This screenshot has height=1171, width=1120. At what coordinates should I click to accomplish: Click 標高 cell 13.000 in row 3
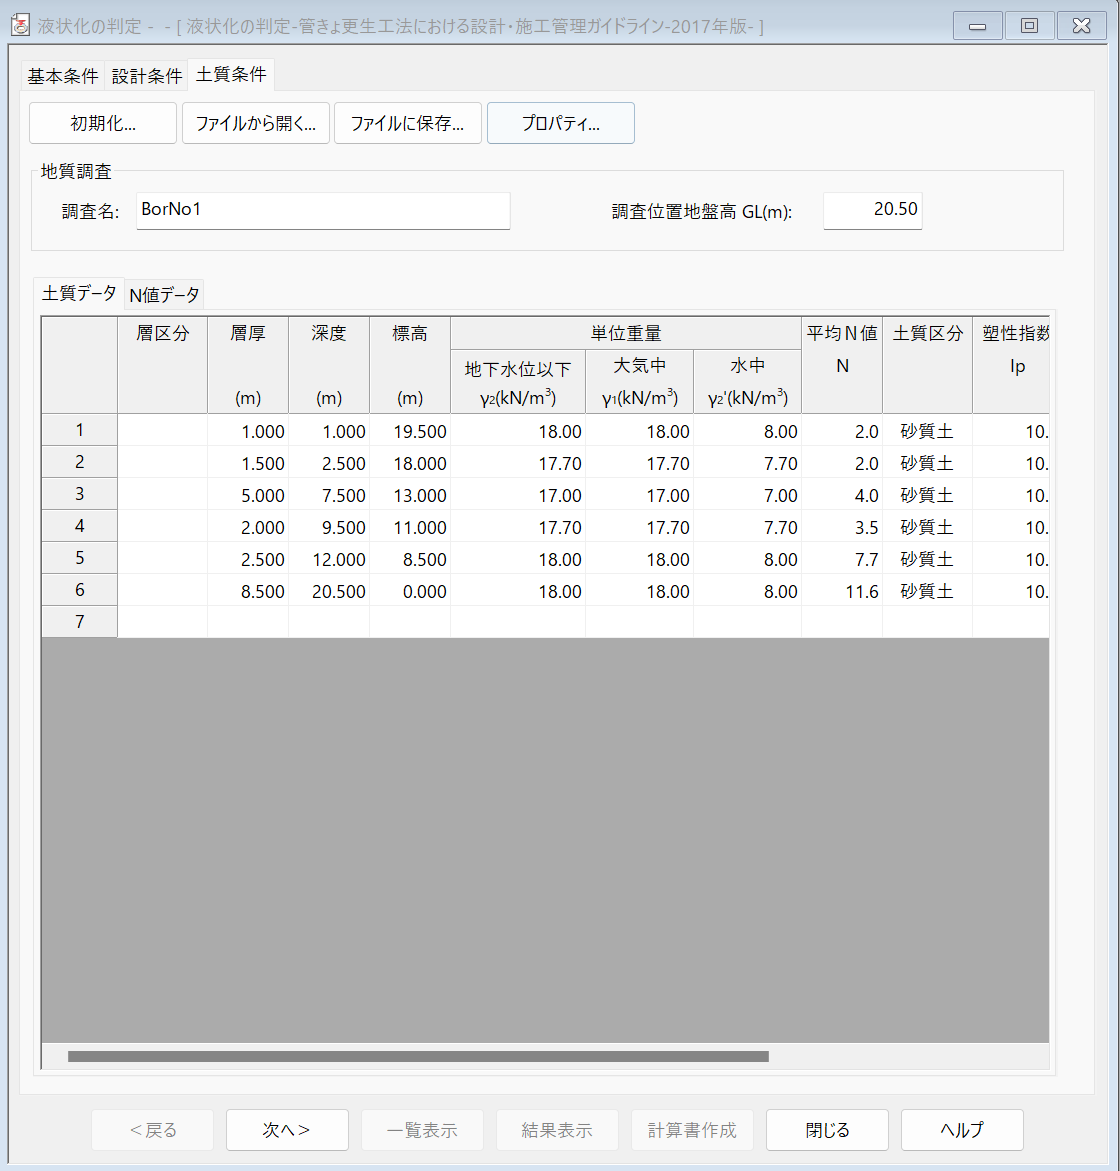point(410,495)
